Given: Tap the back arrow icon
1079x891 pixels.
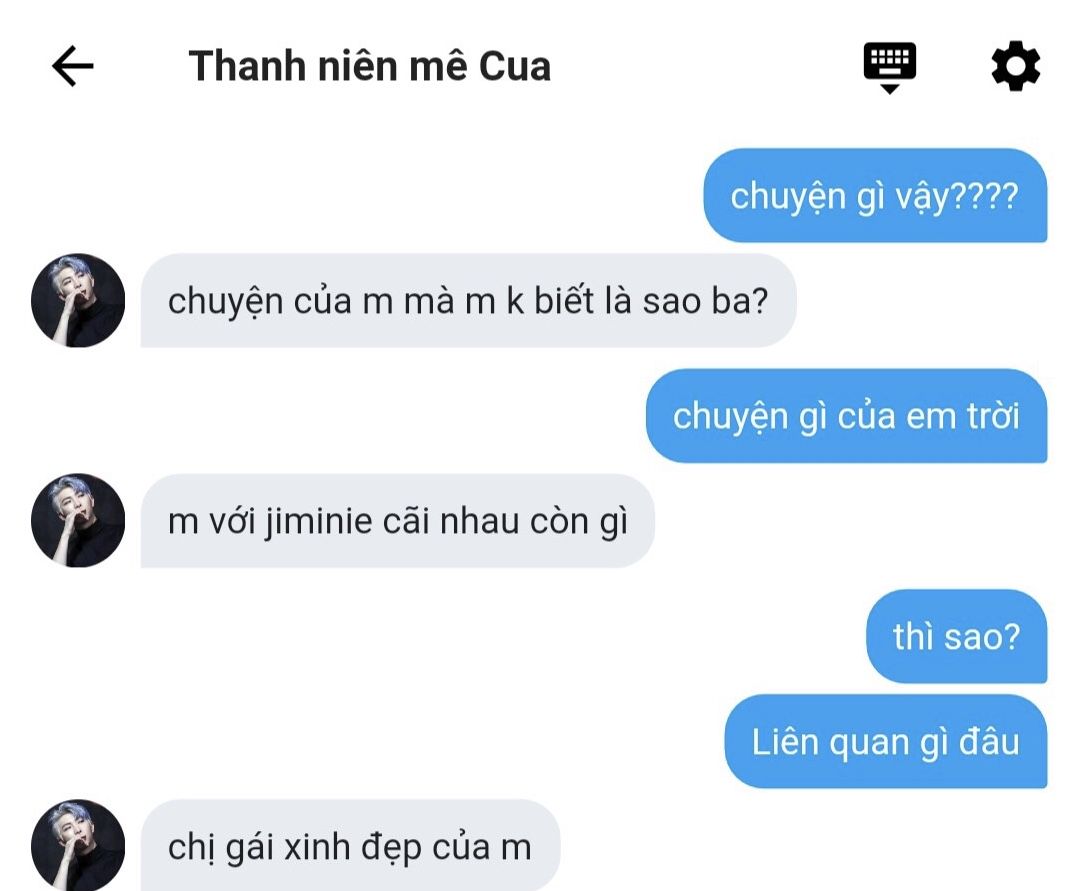Looking at the screenshot, I should click(x=73, y=66).
